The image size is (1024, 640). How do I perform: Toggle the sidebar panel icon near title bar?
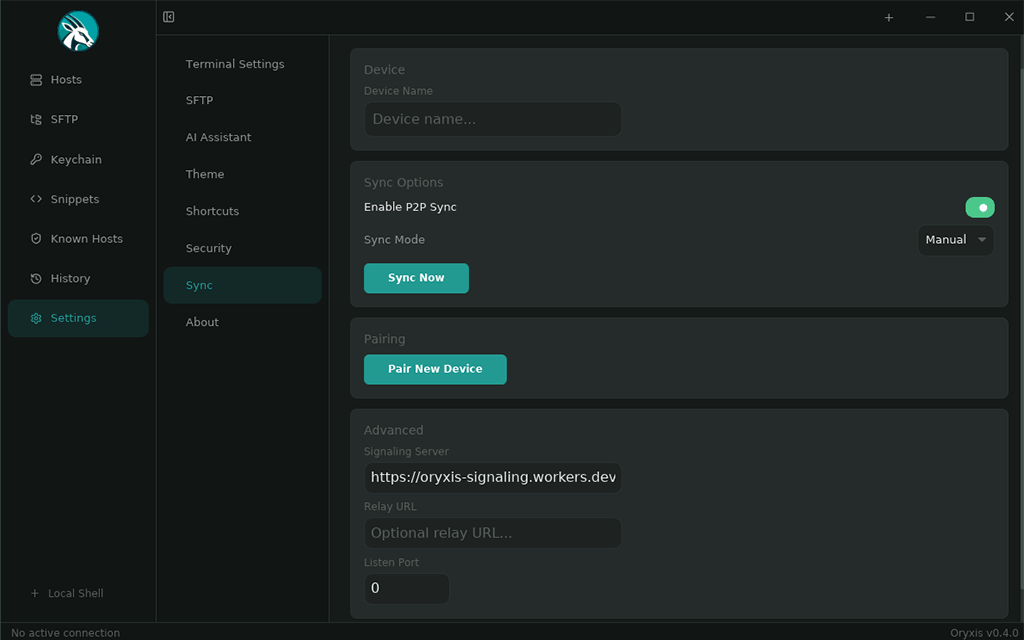(x=168, y=17)
